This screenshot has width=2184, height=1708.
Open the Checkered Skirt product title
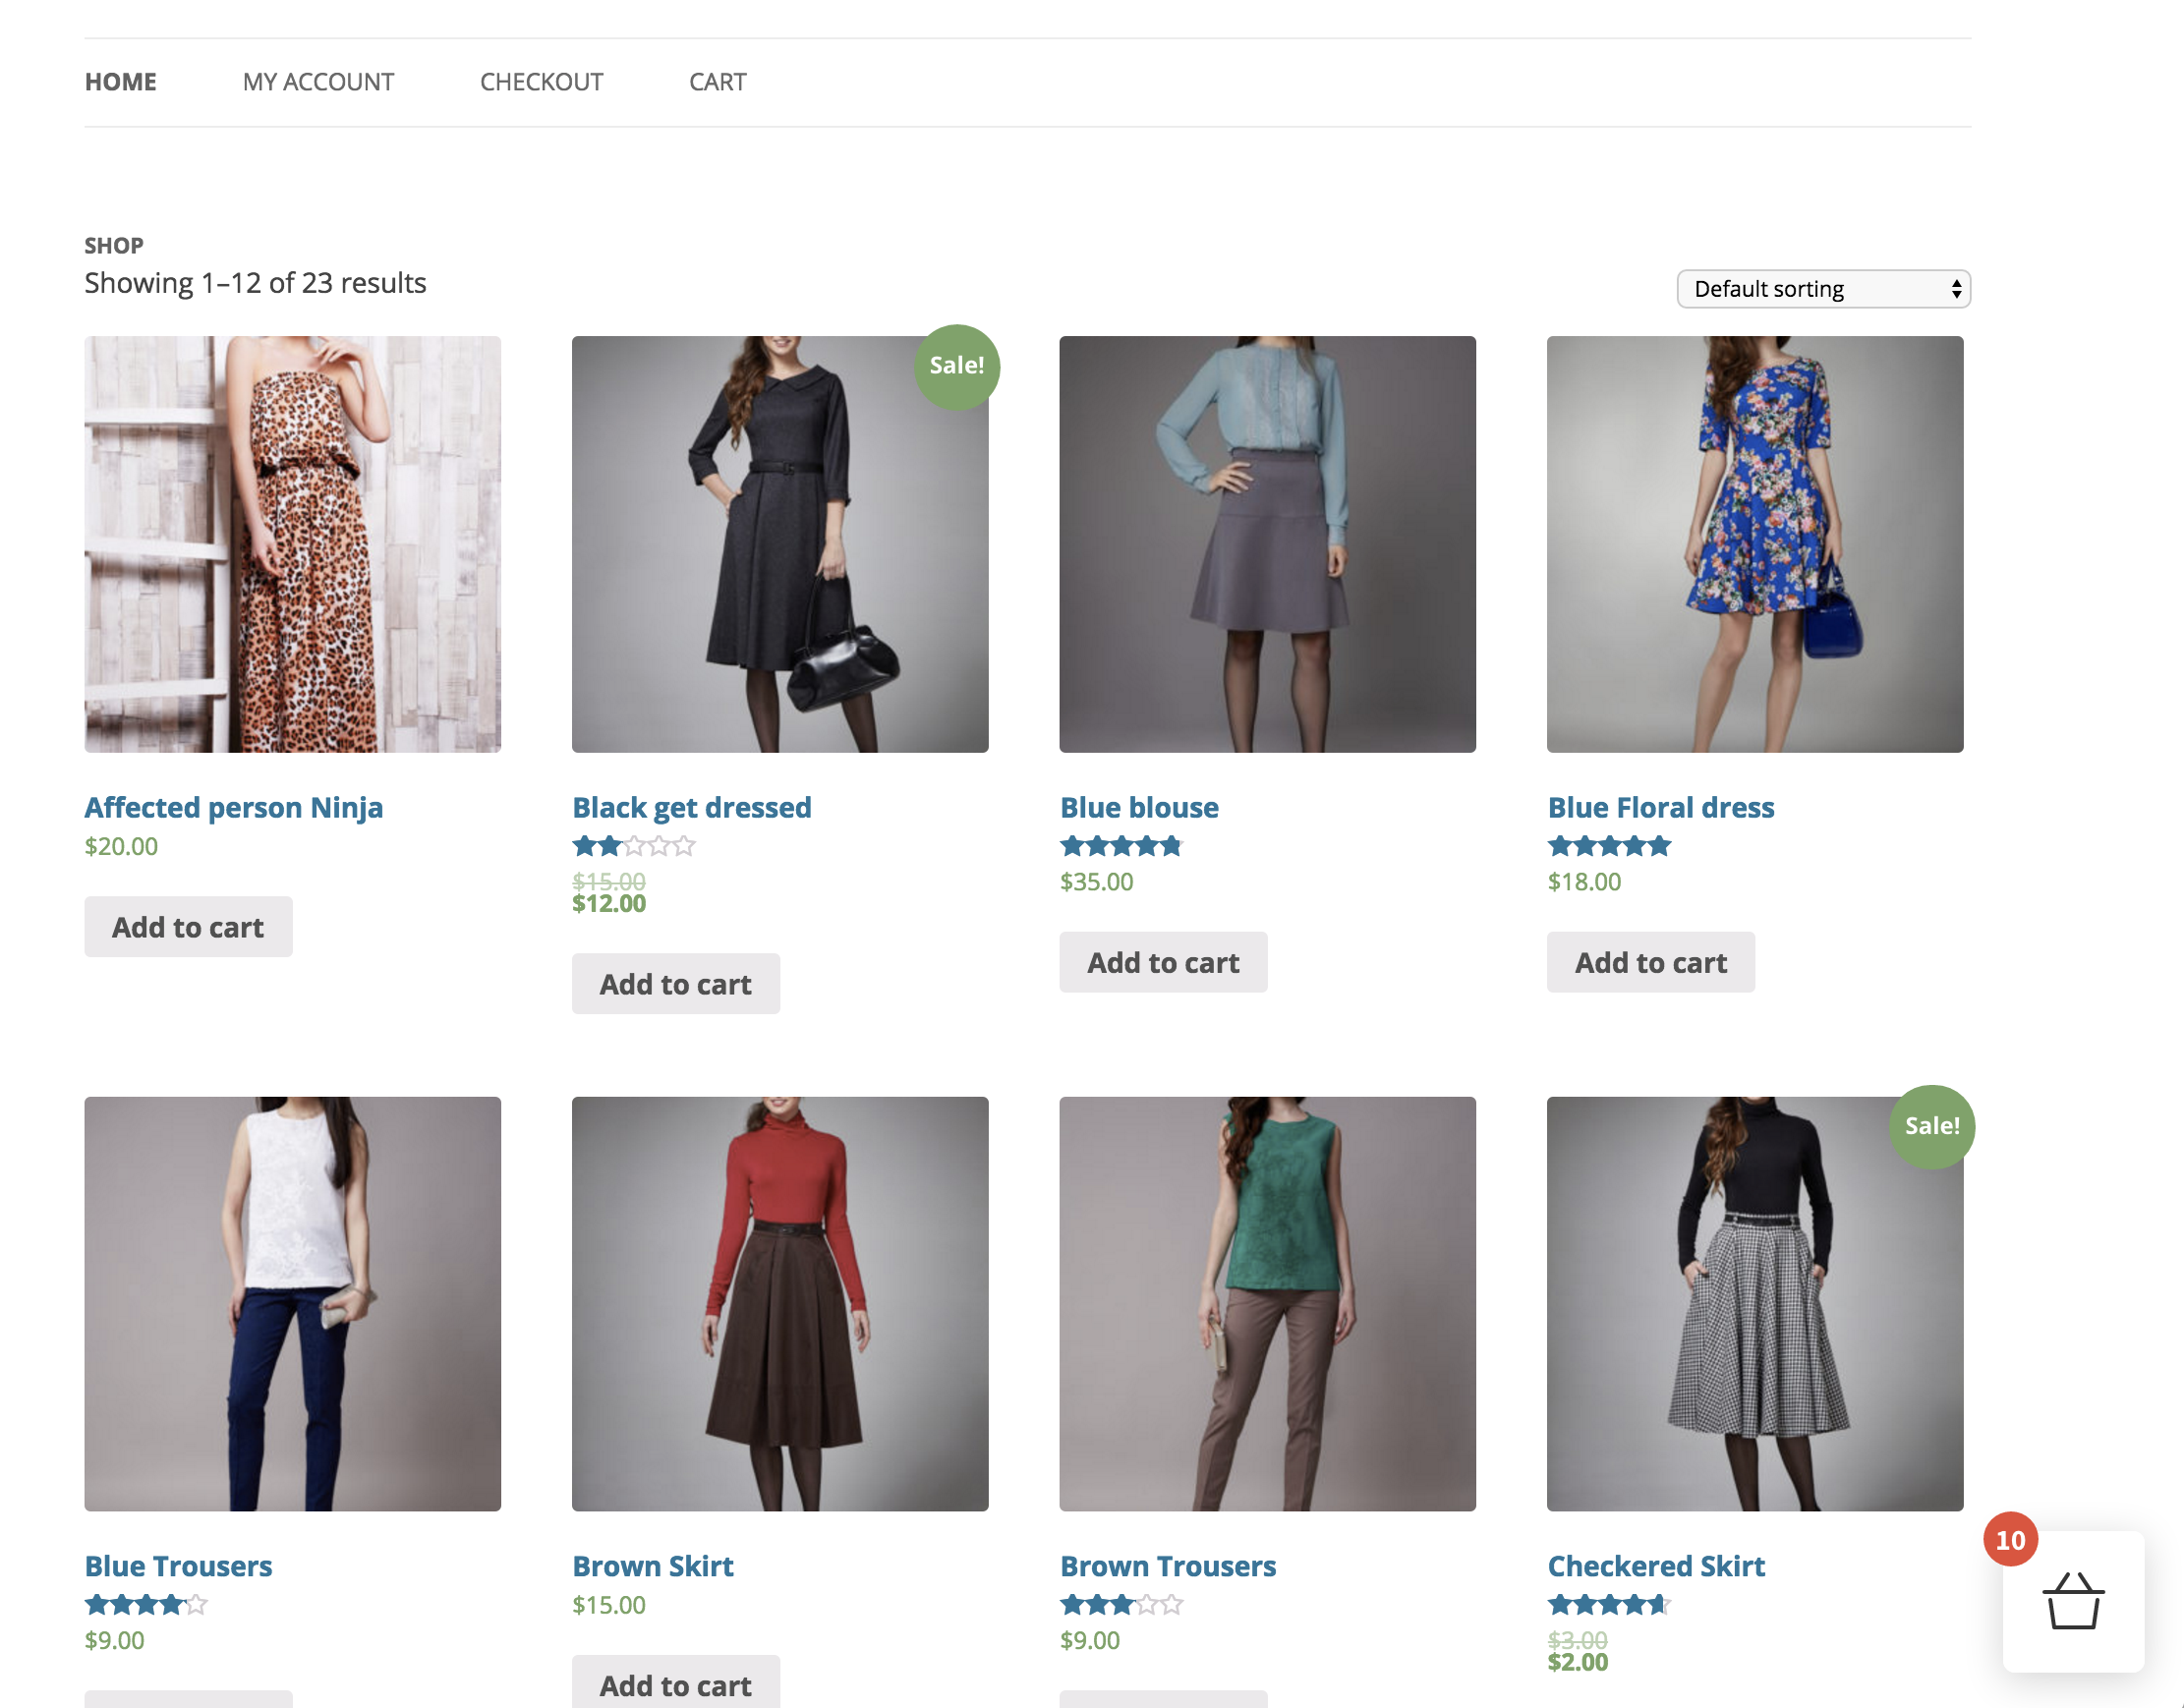tap(1656, 1566)
